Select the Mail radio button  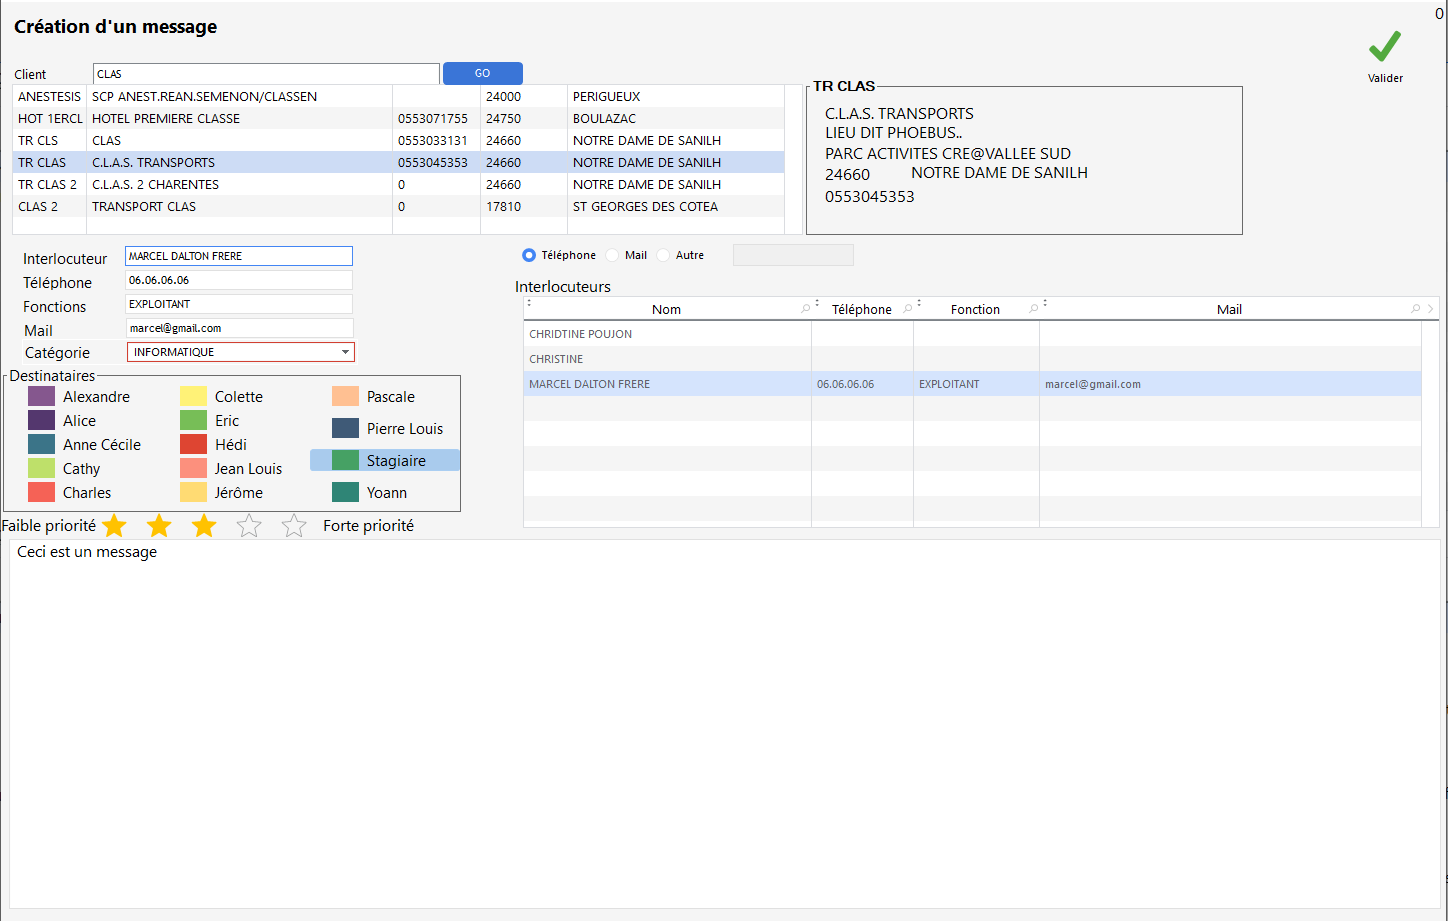pyautogui.click(x=613, y=255)
